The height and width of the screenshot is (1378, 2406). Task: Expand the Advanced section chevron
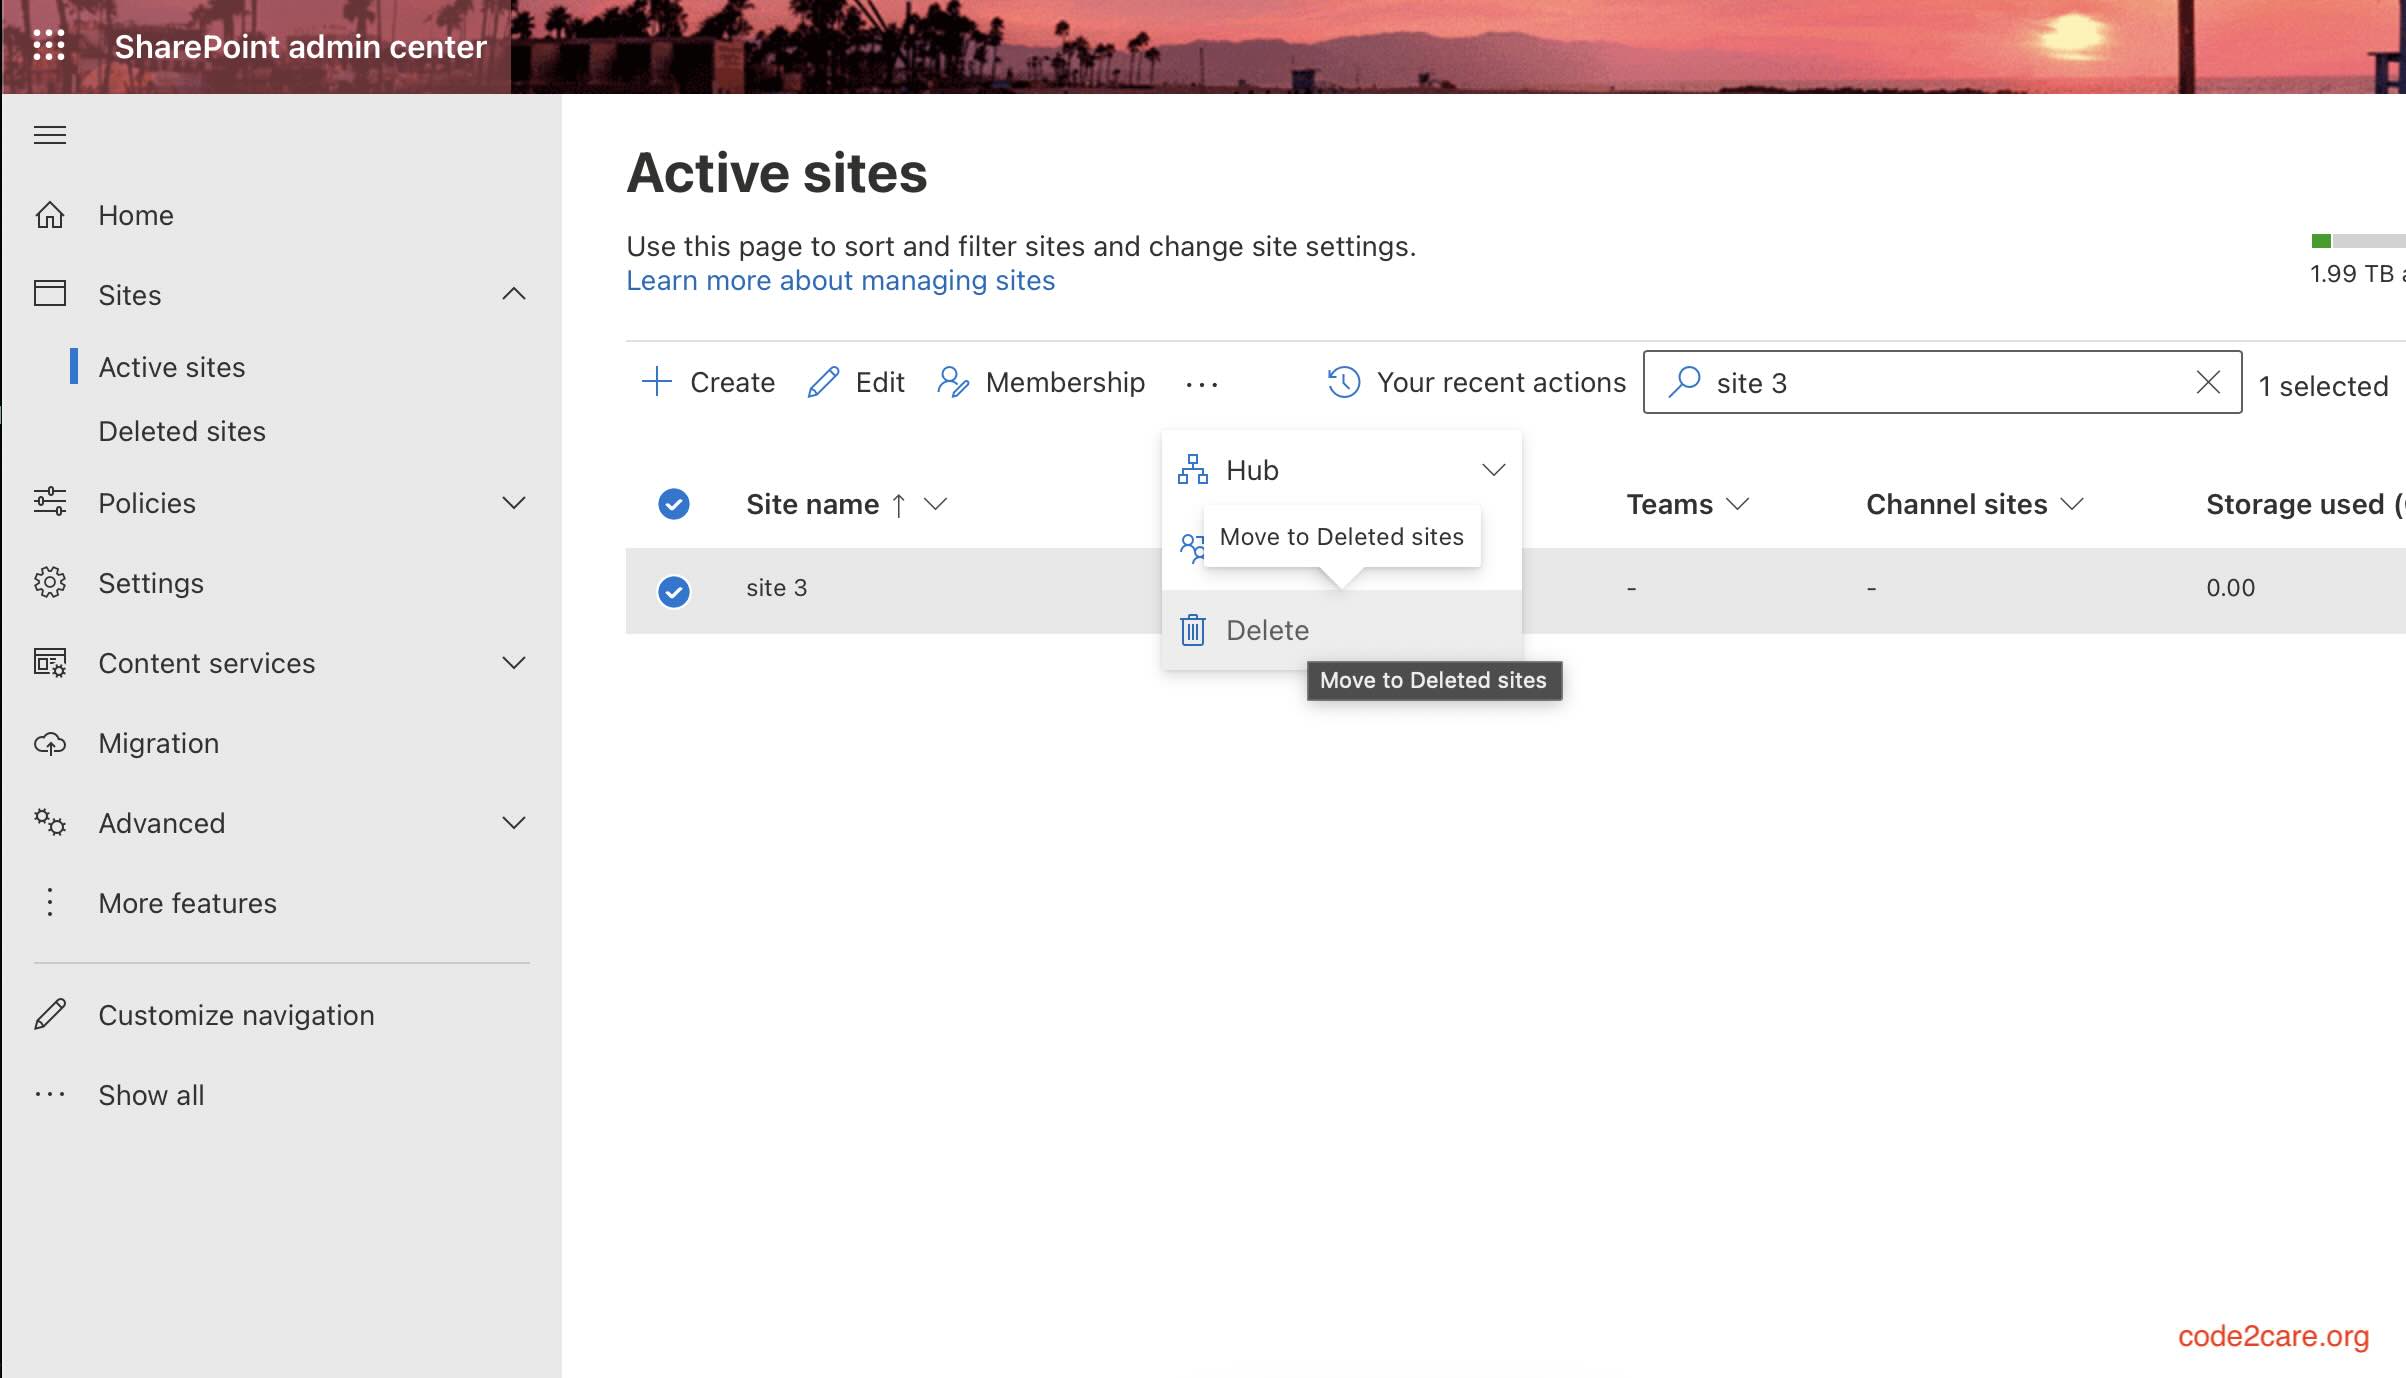click(514, 822)
